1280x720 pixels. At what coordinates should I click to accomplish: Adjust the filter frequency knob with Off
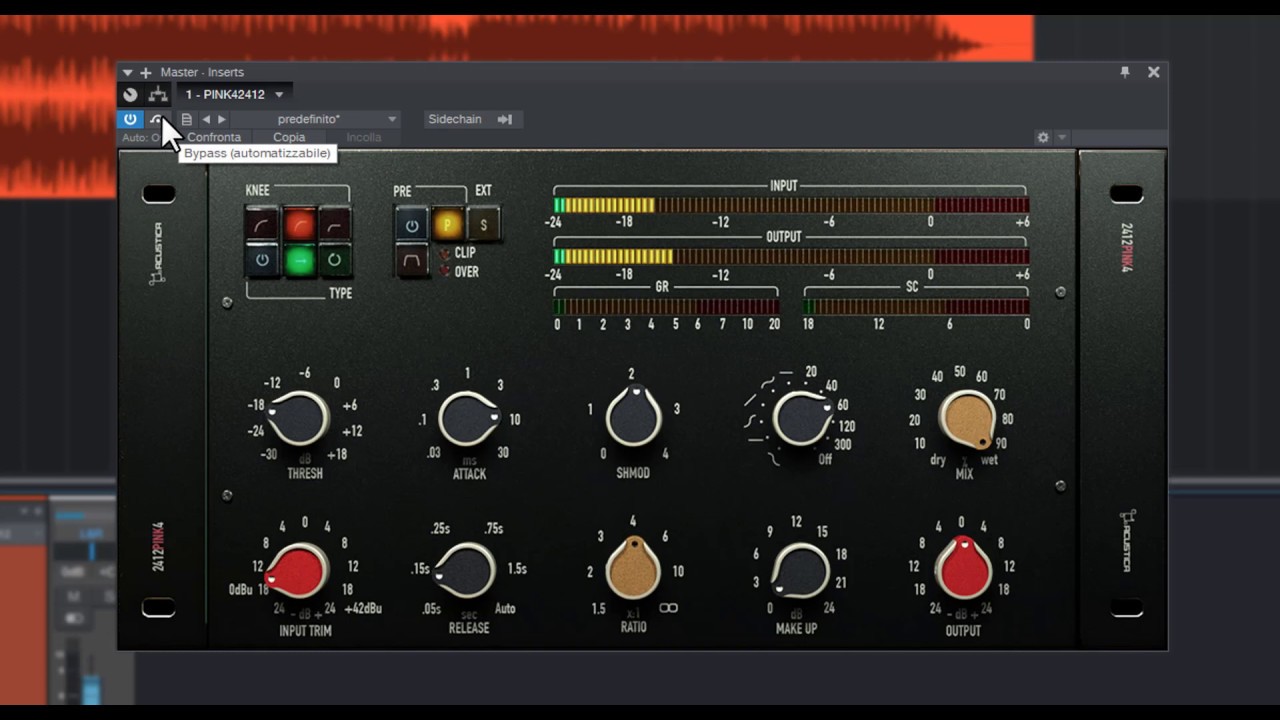pyautogui.click(x=802, y=418)
